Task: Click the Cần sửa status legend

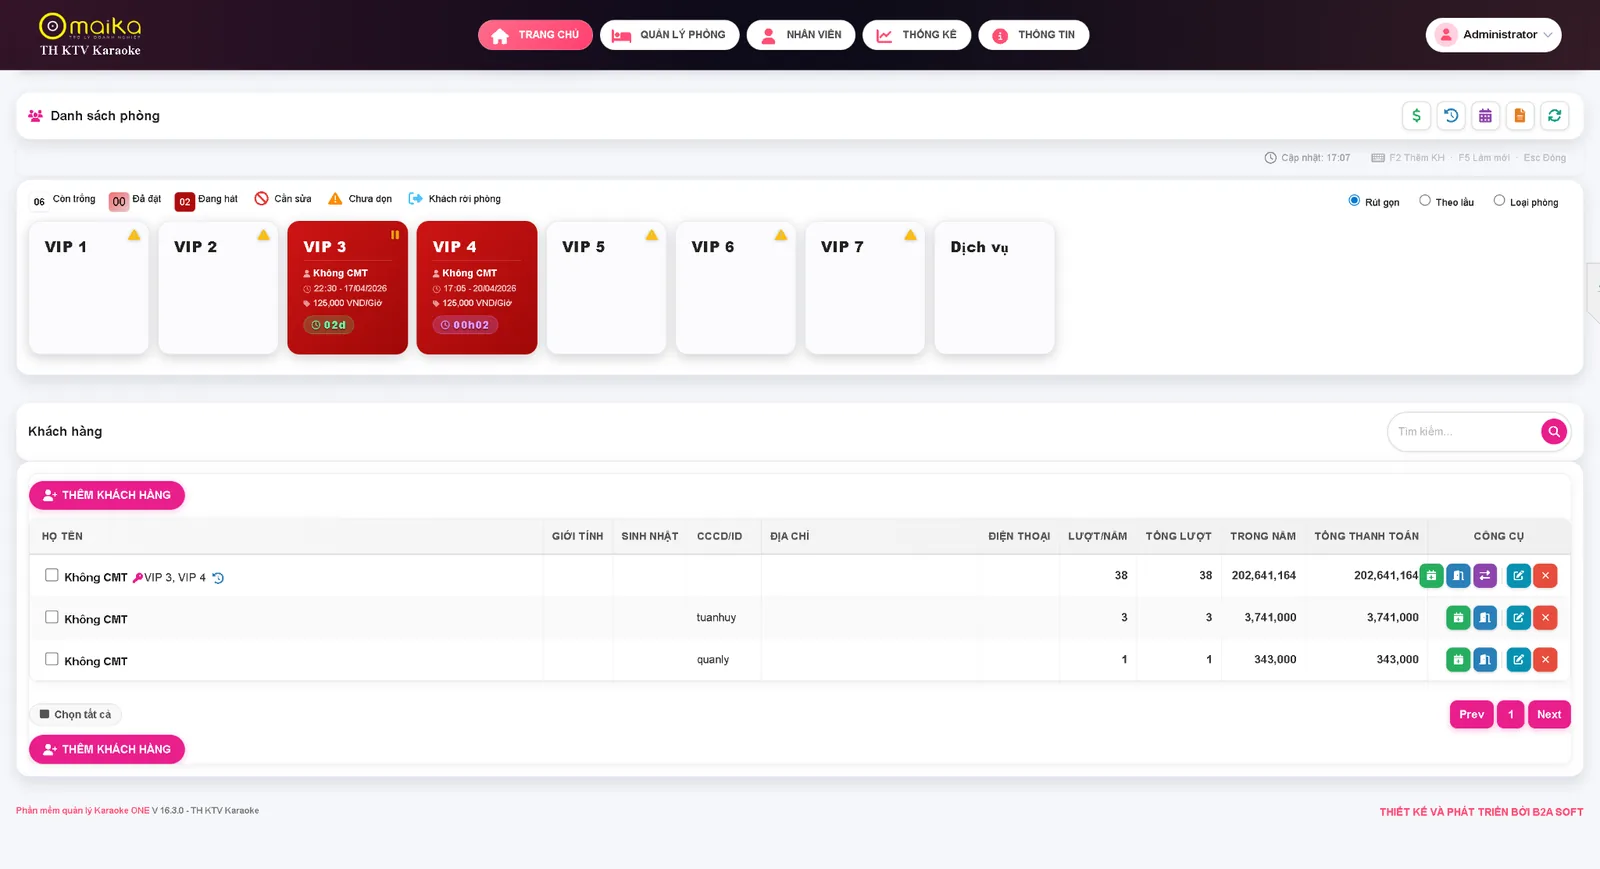Action: 283,199
